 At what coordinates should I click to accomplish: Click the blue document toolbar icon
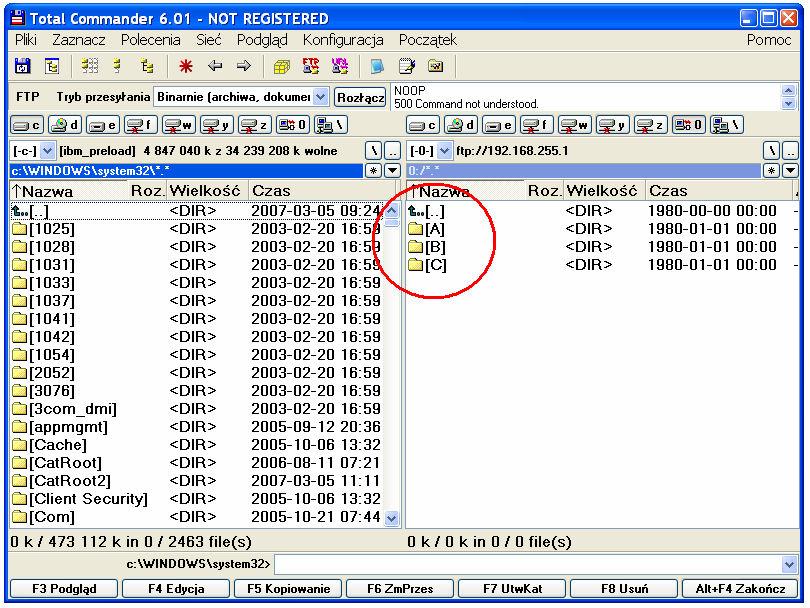pos(378,66)
